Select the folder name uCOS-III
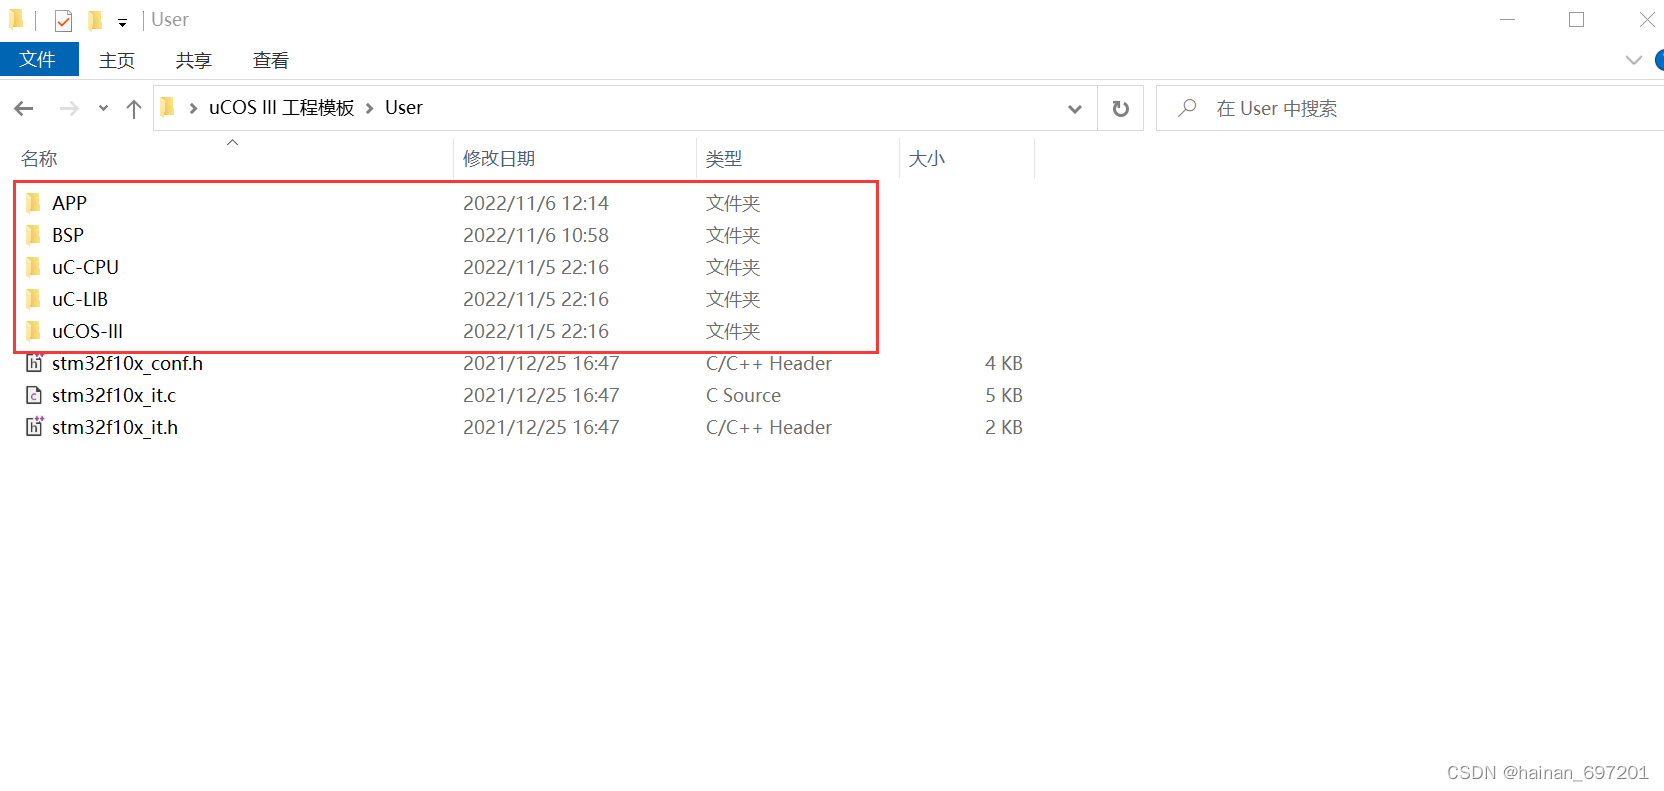This screenshot has height=791, width=1664. [87, 331]
